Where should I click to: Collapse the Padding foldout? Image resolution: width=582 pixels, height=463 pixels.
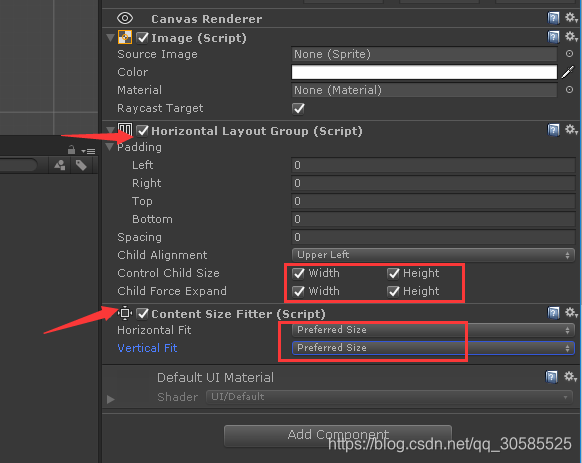coord(110,147)
